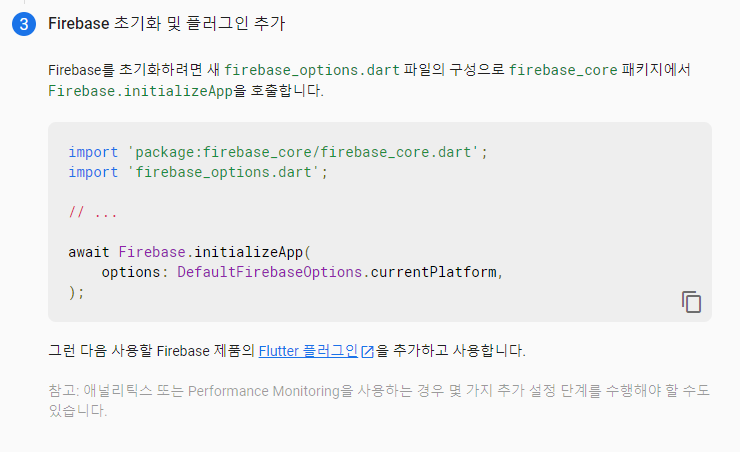Click the closing ');' code line

point(76,293)
